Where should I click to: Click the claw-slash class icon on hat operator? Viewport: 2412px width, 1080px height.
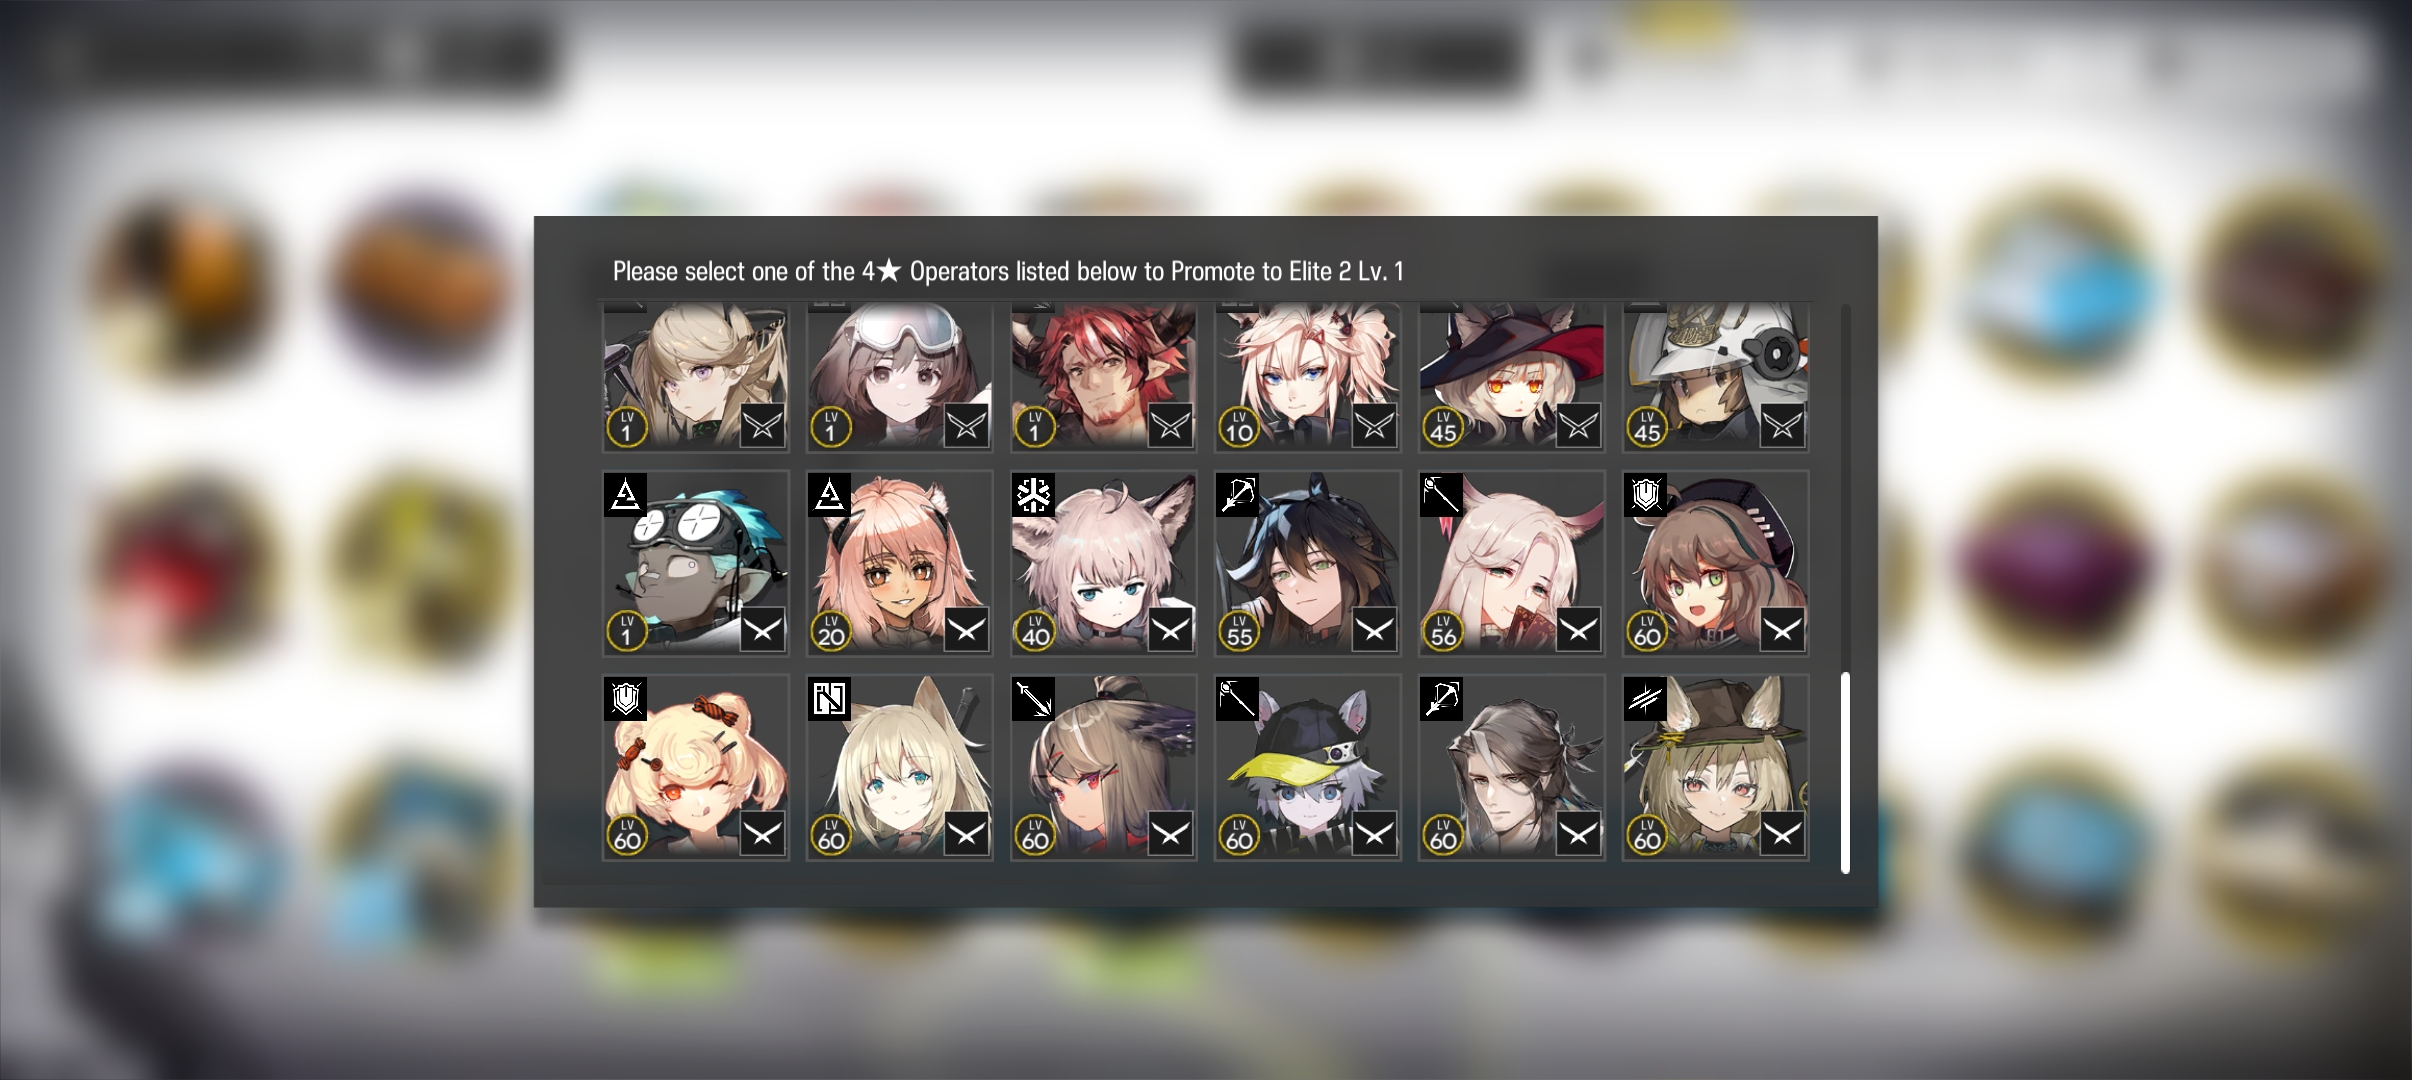click(x=1645, y=699)
